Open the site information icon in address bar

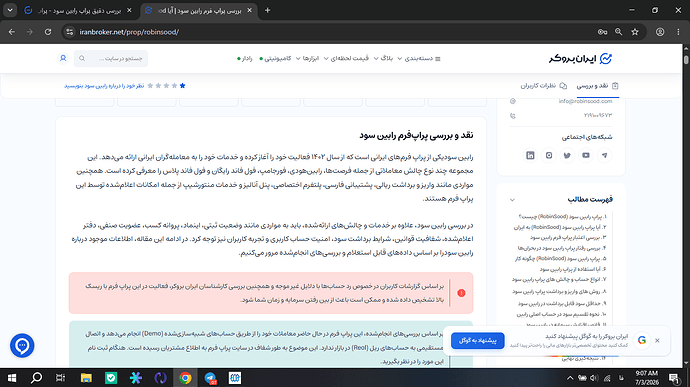[x=70, y=32]
